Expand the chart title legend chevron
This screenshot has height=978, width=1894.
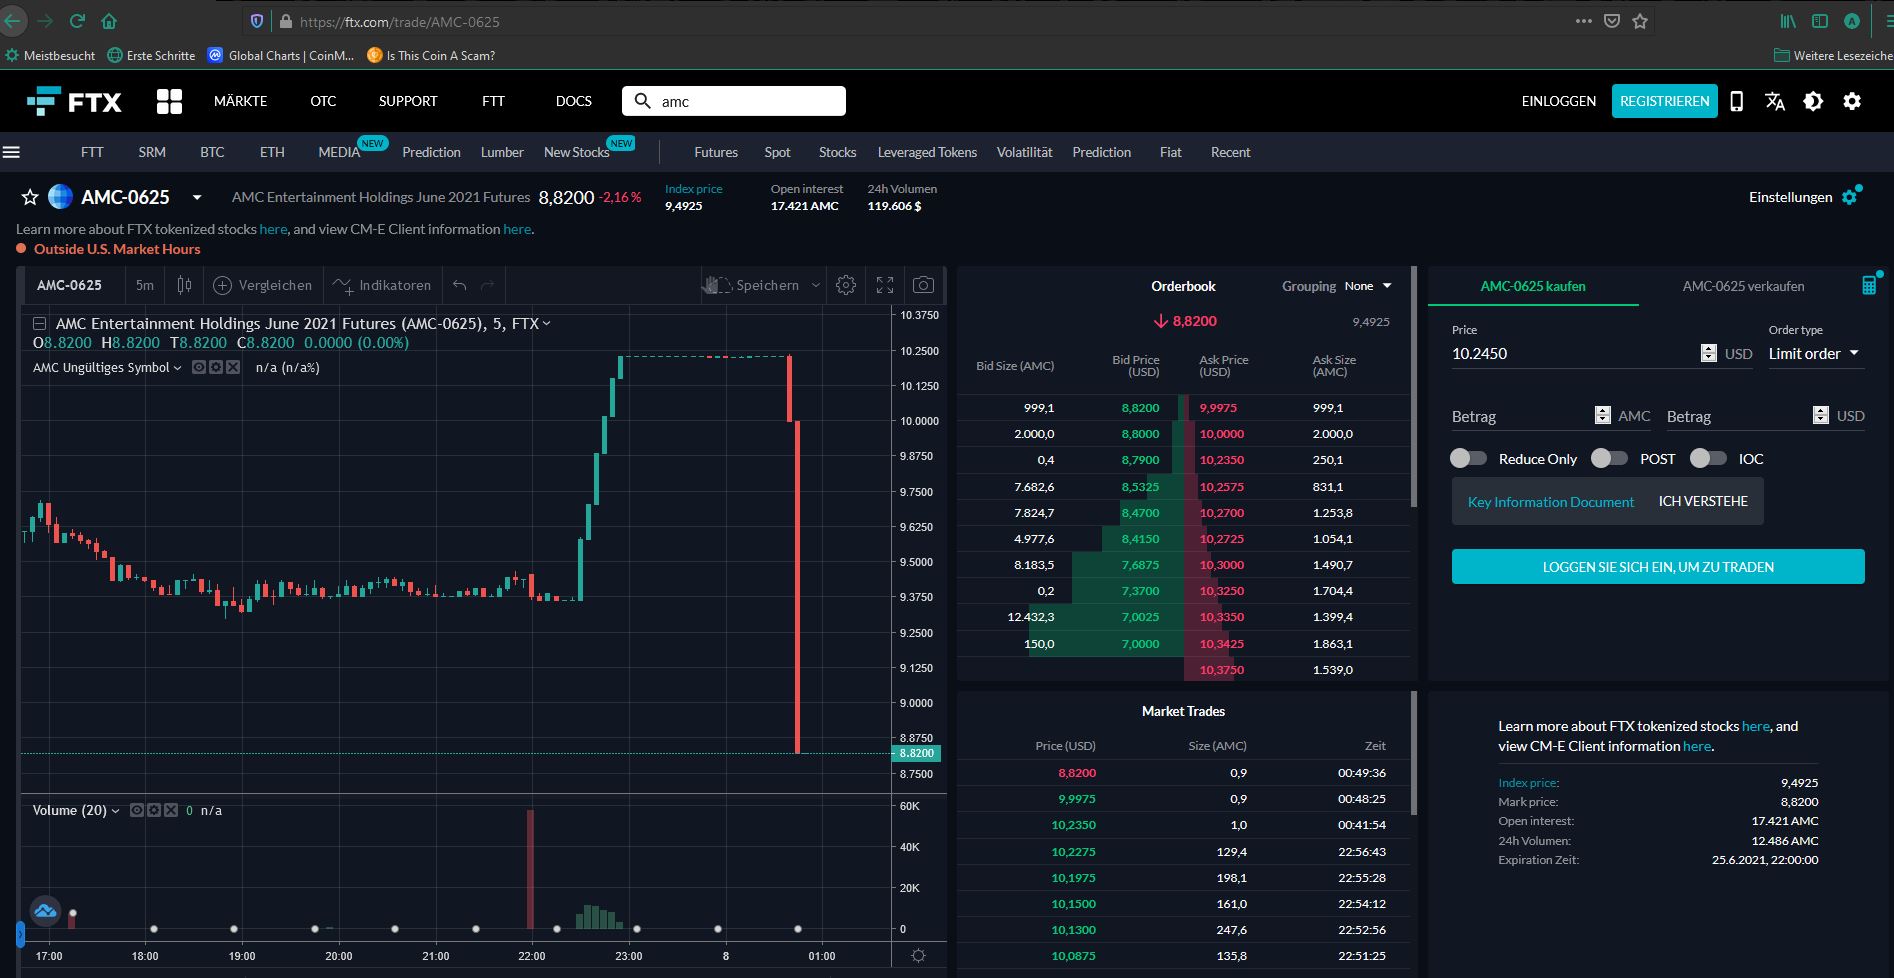[x=547, y=323]
